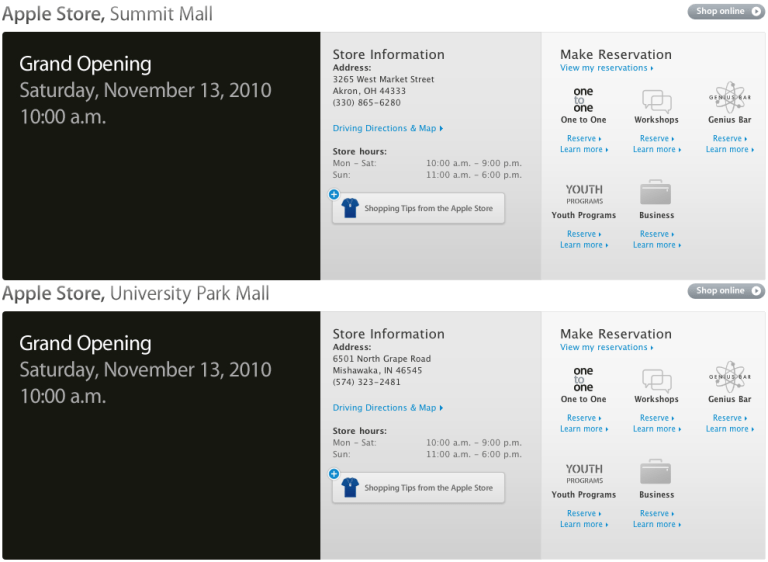View my reservations for University Park Mall
Screen dimensions: 768x562
606,347
